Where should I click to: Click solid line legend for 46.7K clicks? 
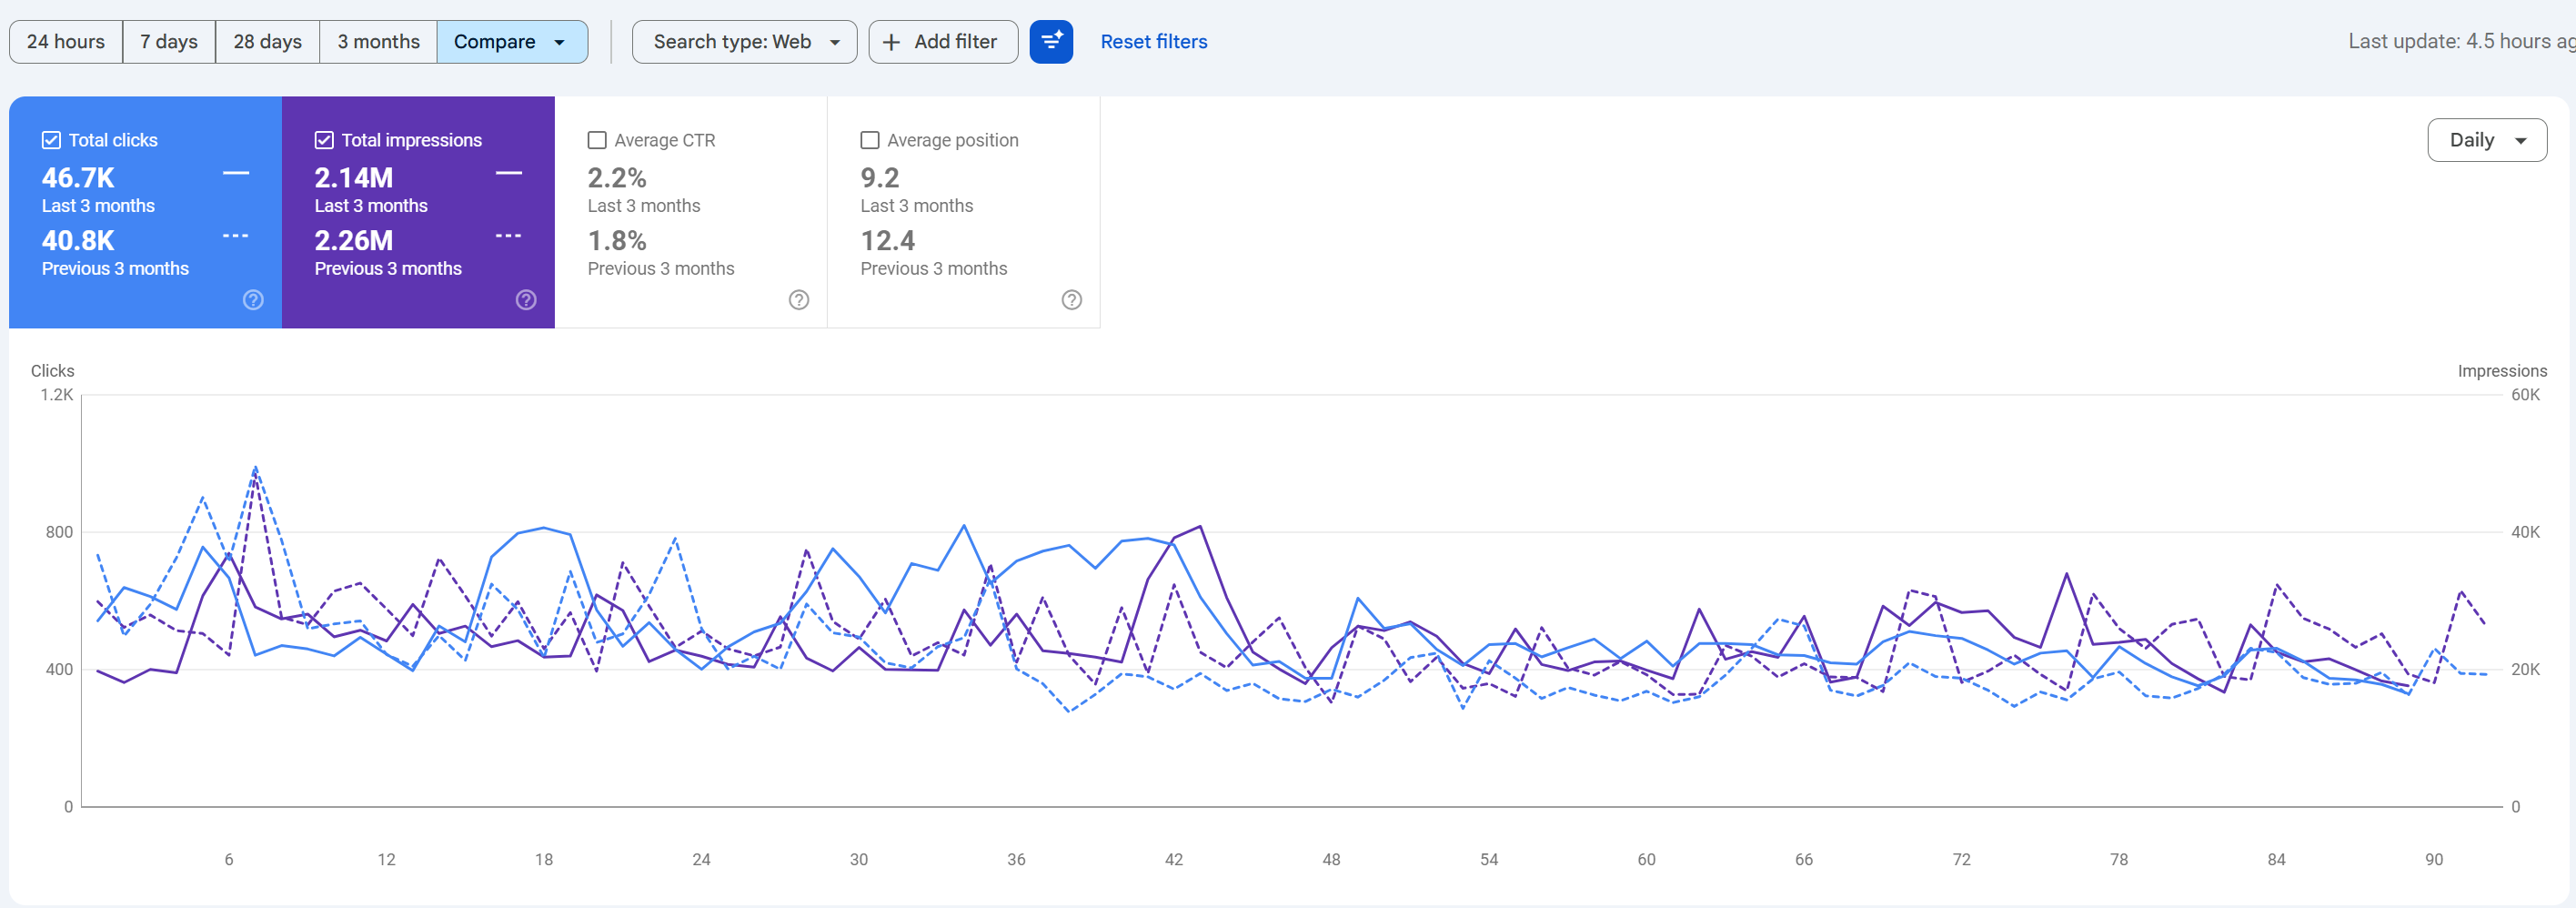click(x=236, y=173)
